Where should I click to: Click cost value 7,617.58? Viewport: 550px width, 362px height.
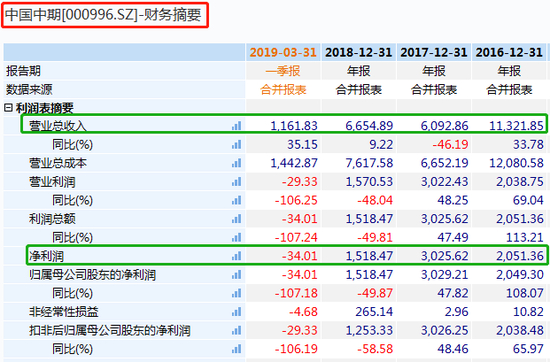coord(369,163)
